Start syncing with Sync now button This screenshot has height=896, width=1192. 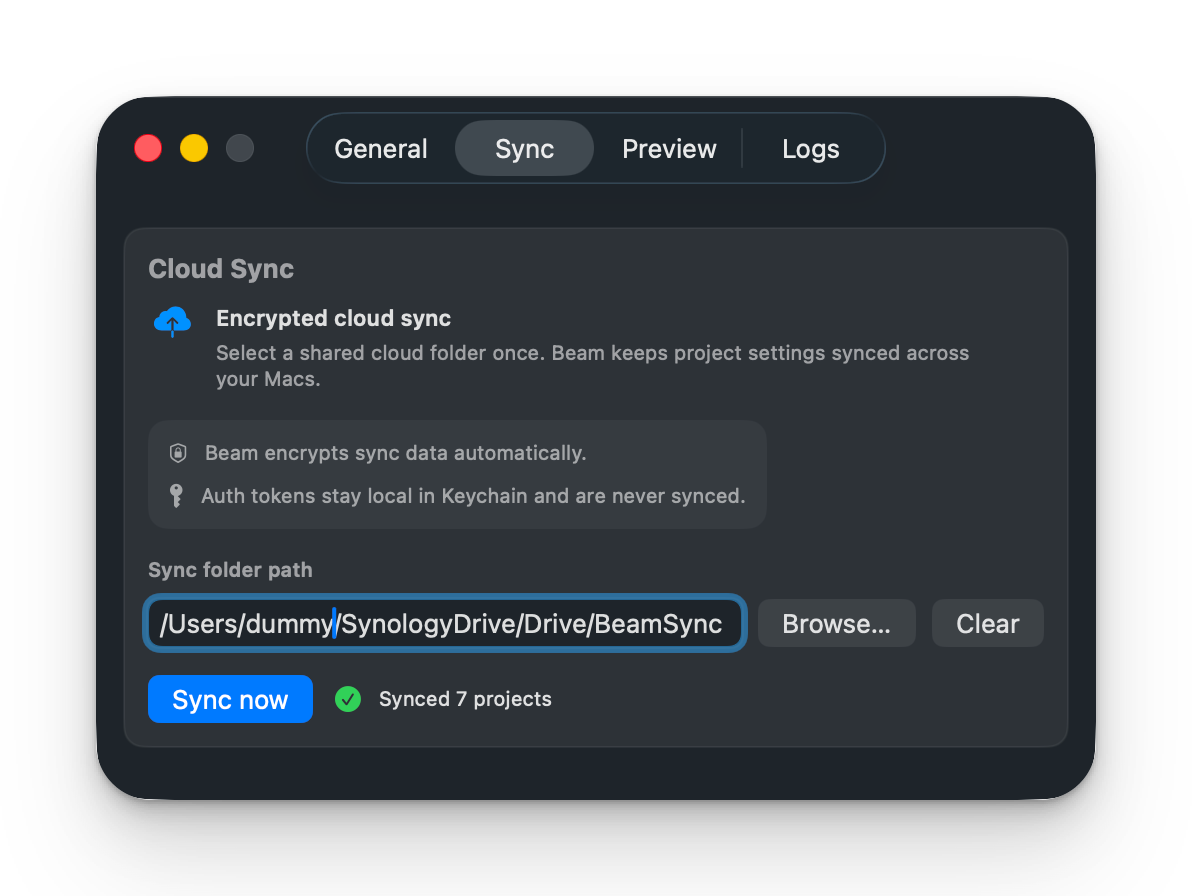tap(230, 700)
